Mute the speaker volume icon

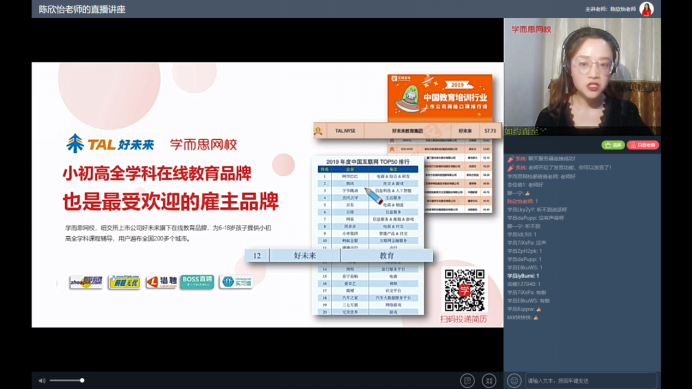coord(42,380)
